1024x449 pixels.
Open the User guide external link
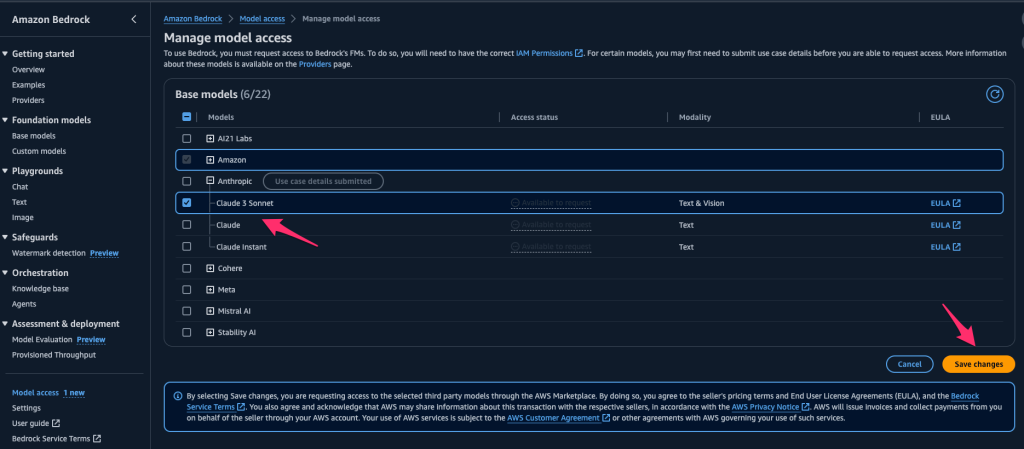click(36, 423)
